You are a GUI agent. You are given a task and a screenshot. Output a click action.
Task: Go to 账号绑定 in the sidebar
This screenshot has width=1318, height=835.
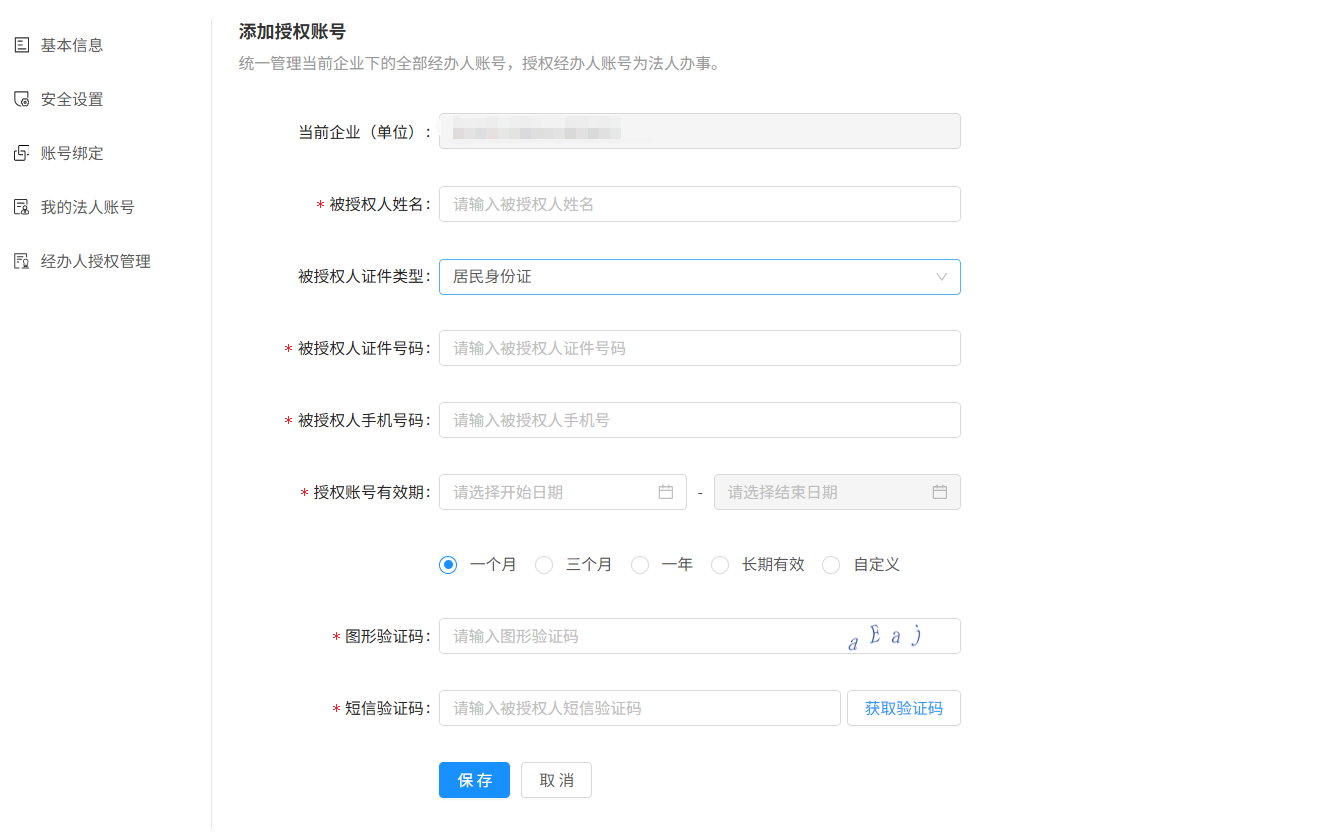click(72, 153)
